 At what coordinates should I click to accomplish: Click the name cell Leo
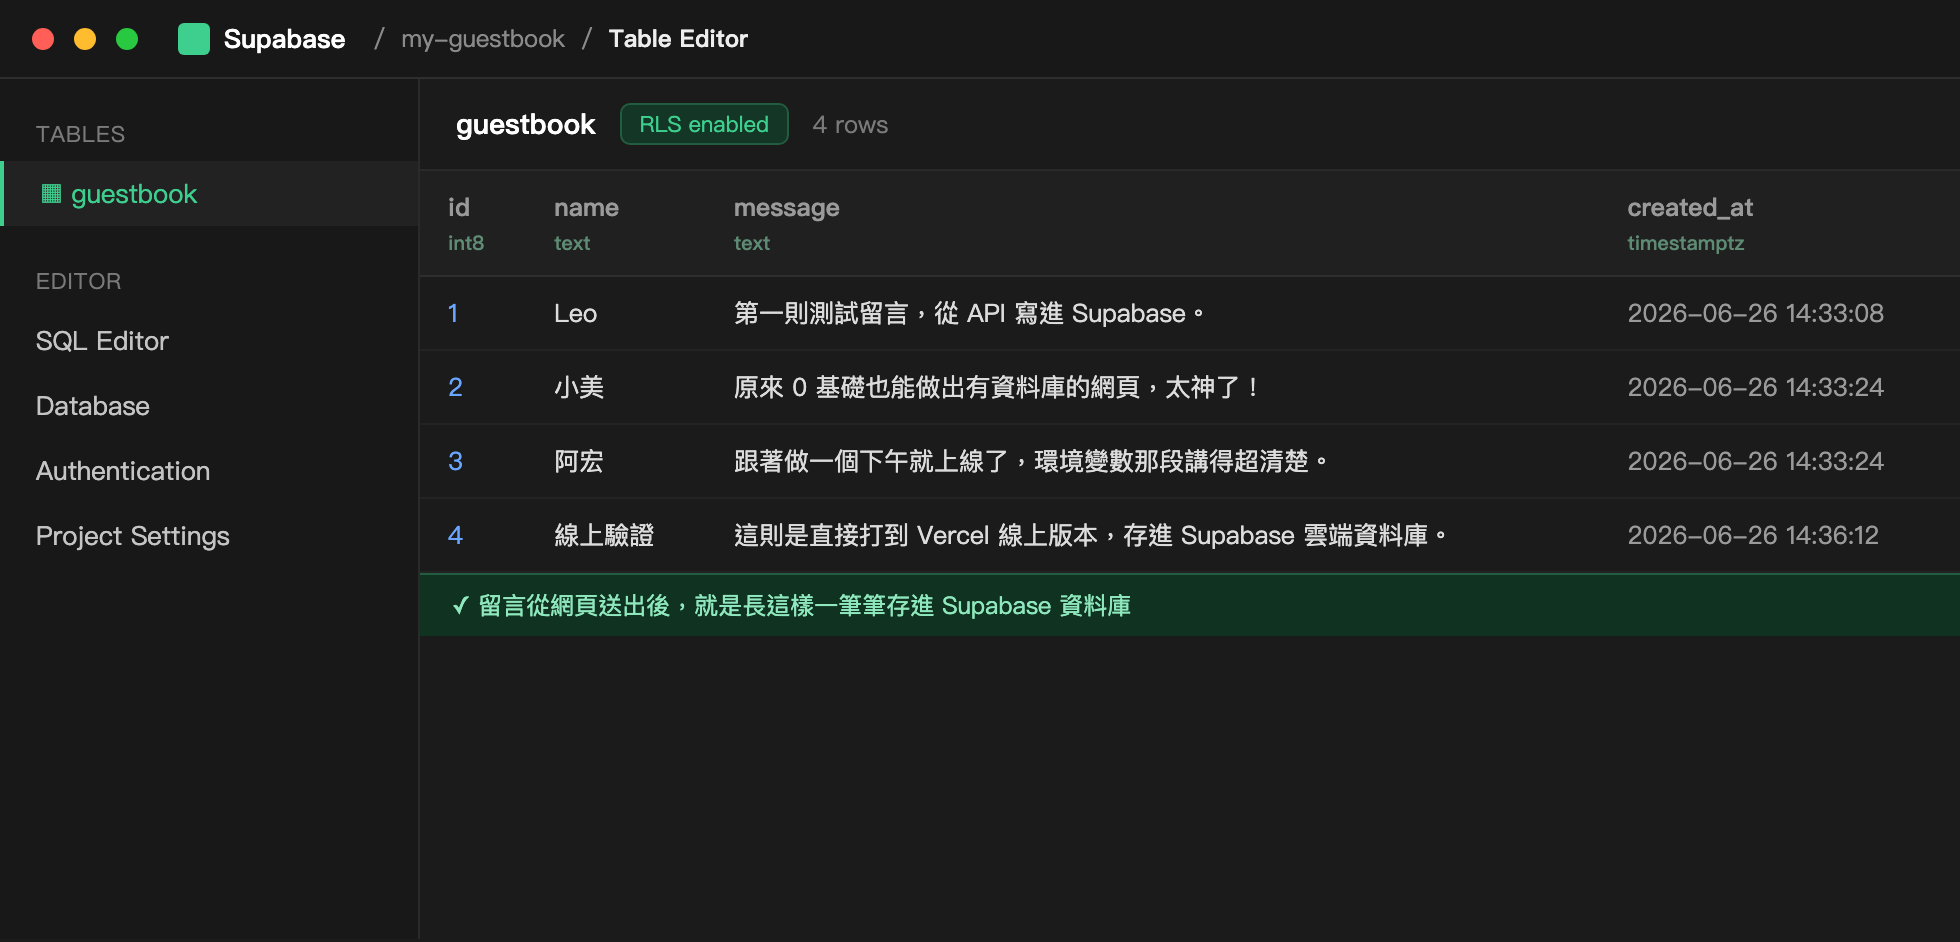[576, 313]
